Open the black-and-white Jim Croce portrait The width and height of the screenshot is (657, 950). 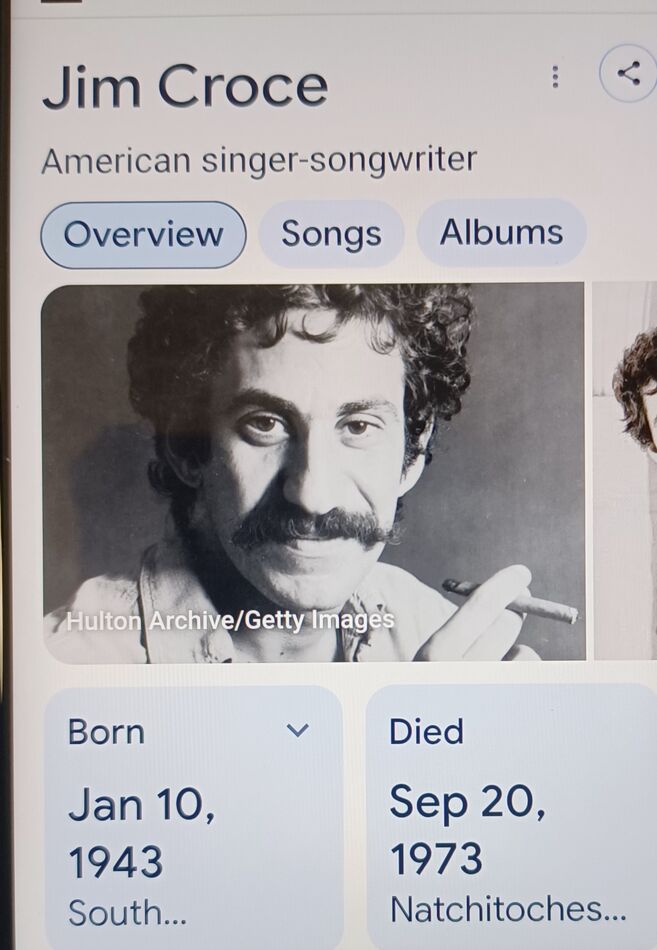point(313,473)
